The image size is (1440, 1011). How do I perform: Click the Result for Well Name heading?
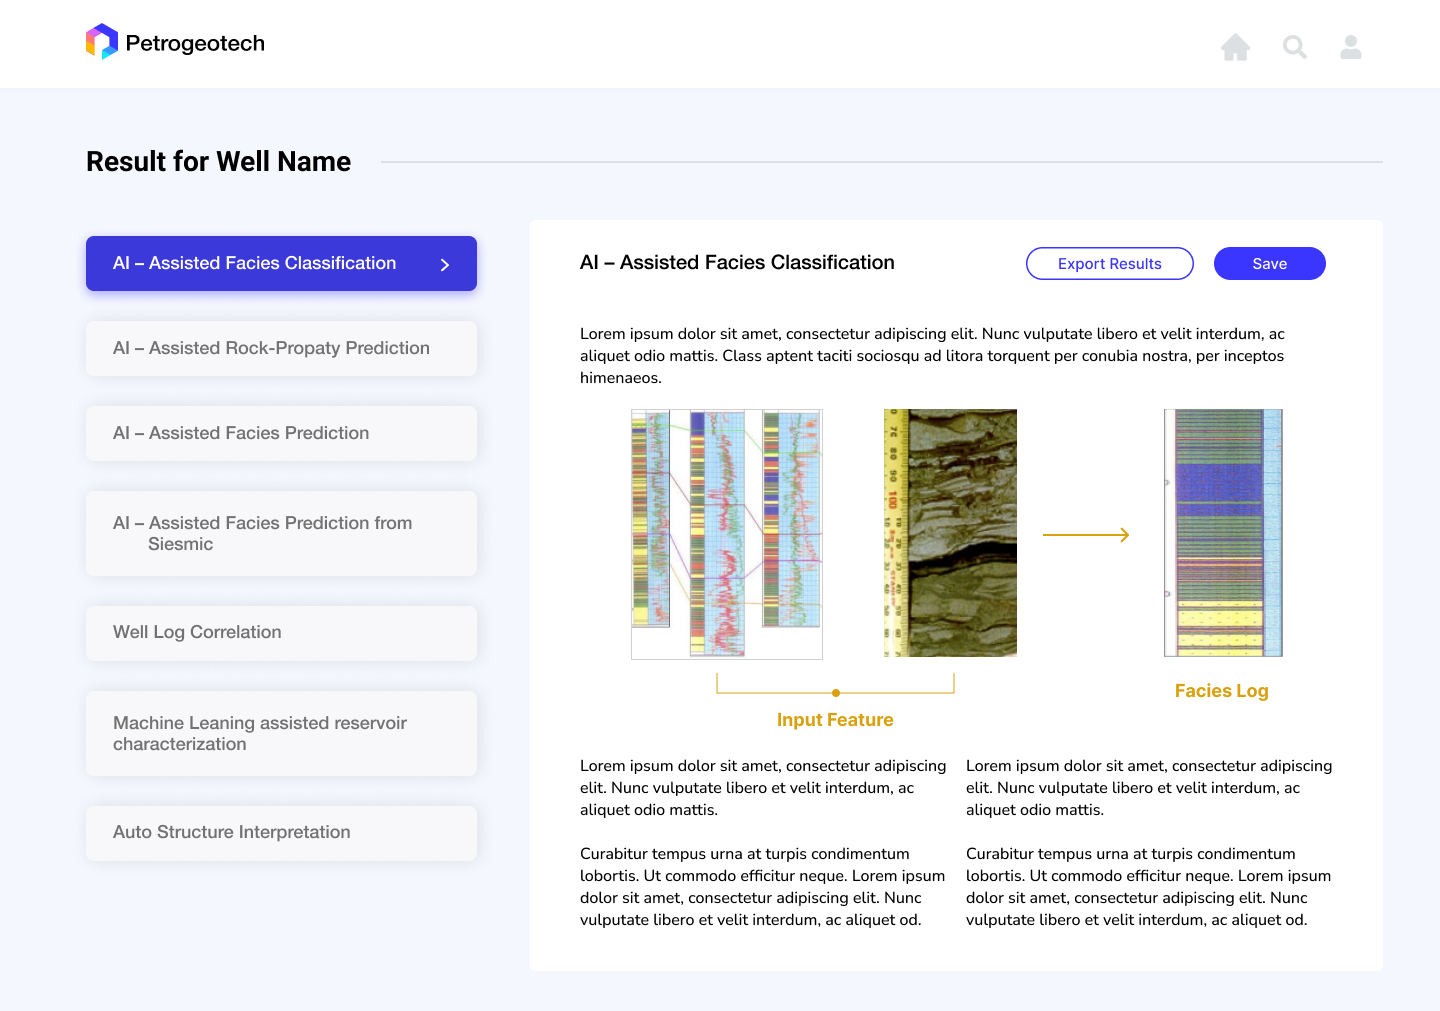pyautogui.click(x=218, y=161)
